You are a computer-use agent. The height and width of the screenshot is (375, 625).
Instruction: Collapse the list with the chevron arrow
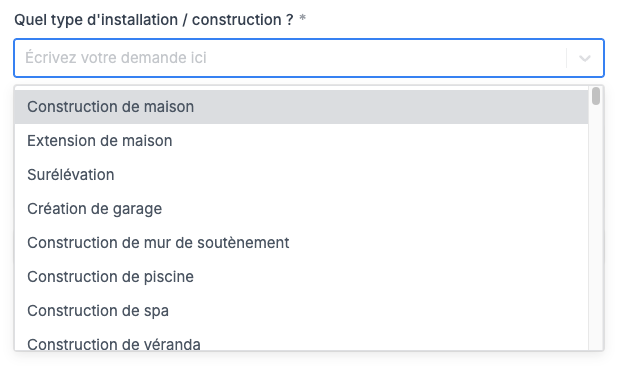(x=584, y=58)
